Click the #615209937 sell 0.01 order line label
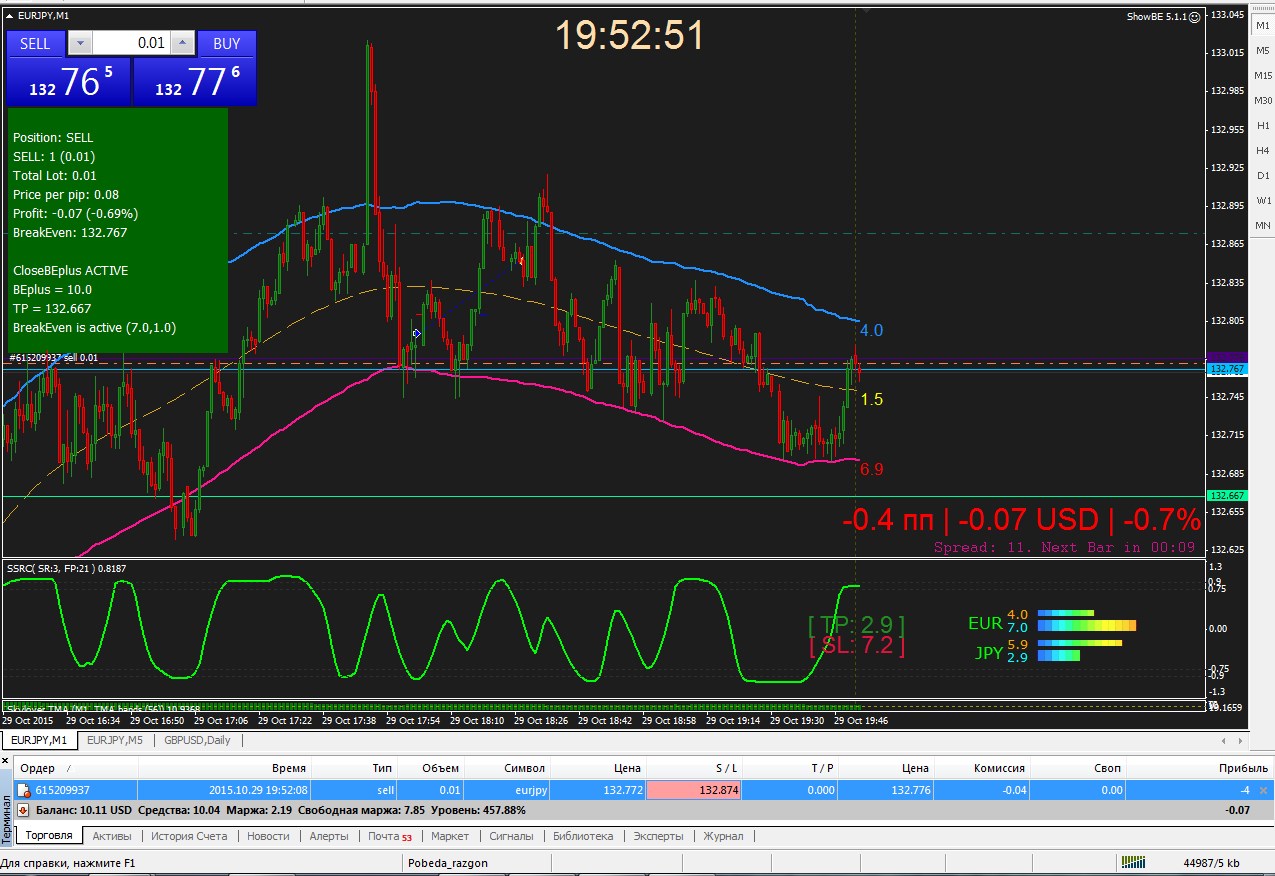1275x876 pixels. pyautogui.click(x=54, y=357)
